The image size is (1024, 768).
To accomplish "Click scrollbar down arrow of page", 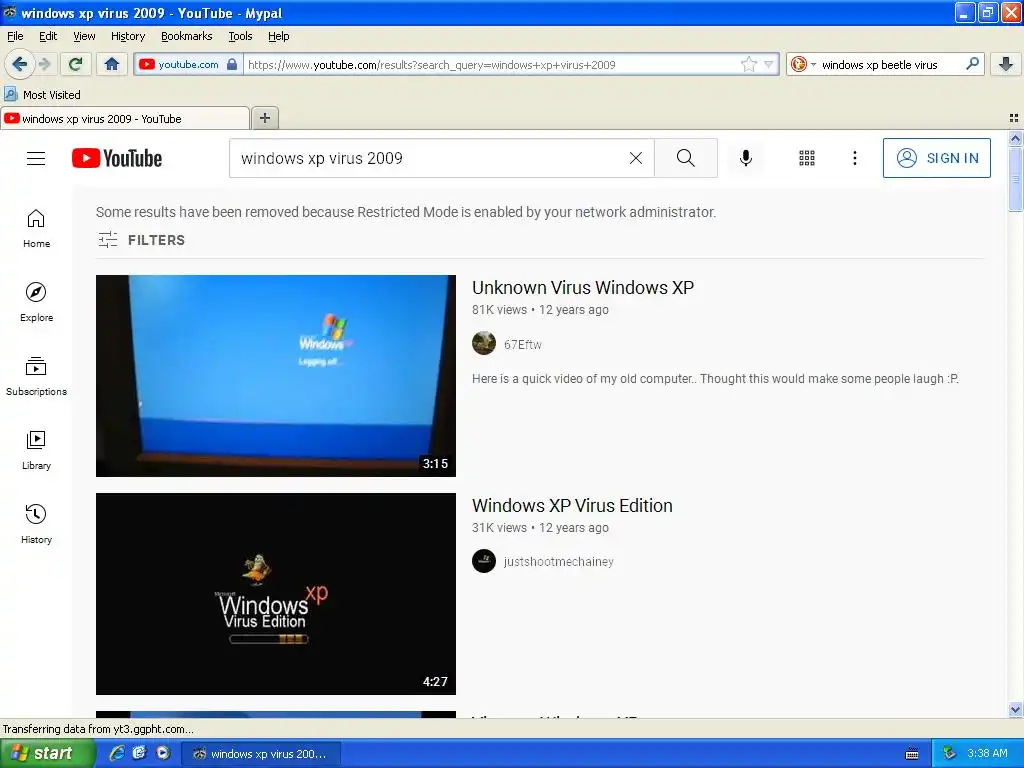I will pos(1015,709).
